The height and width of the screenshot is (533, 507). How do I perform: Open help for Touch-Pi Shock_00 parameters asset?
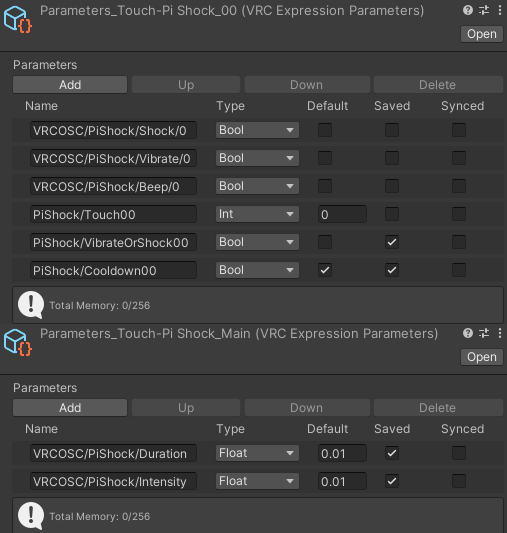(468, 10)
